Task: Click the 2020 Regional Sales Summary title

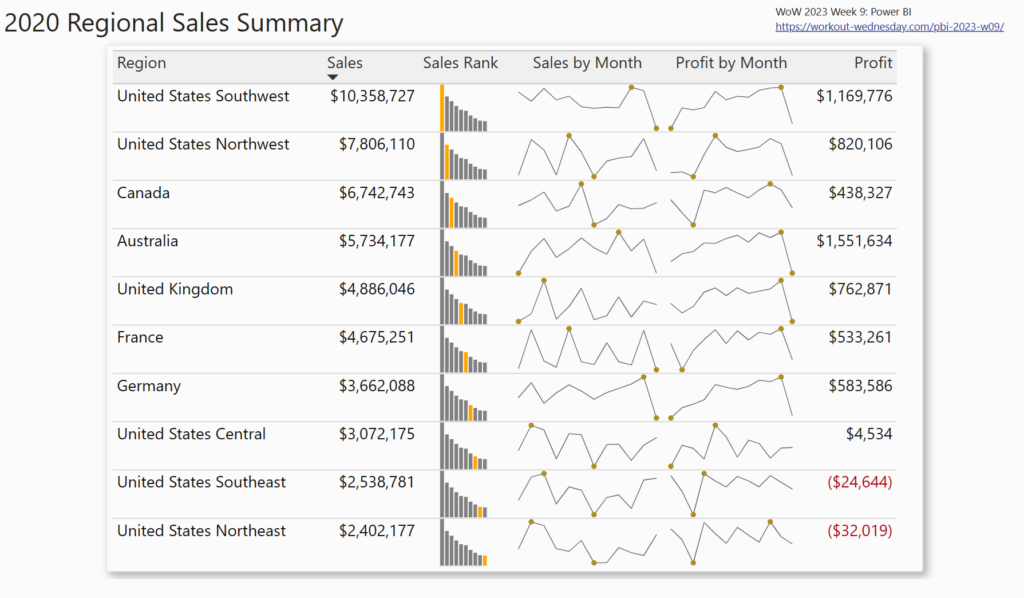Action: click(174, 23)
